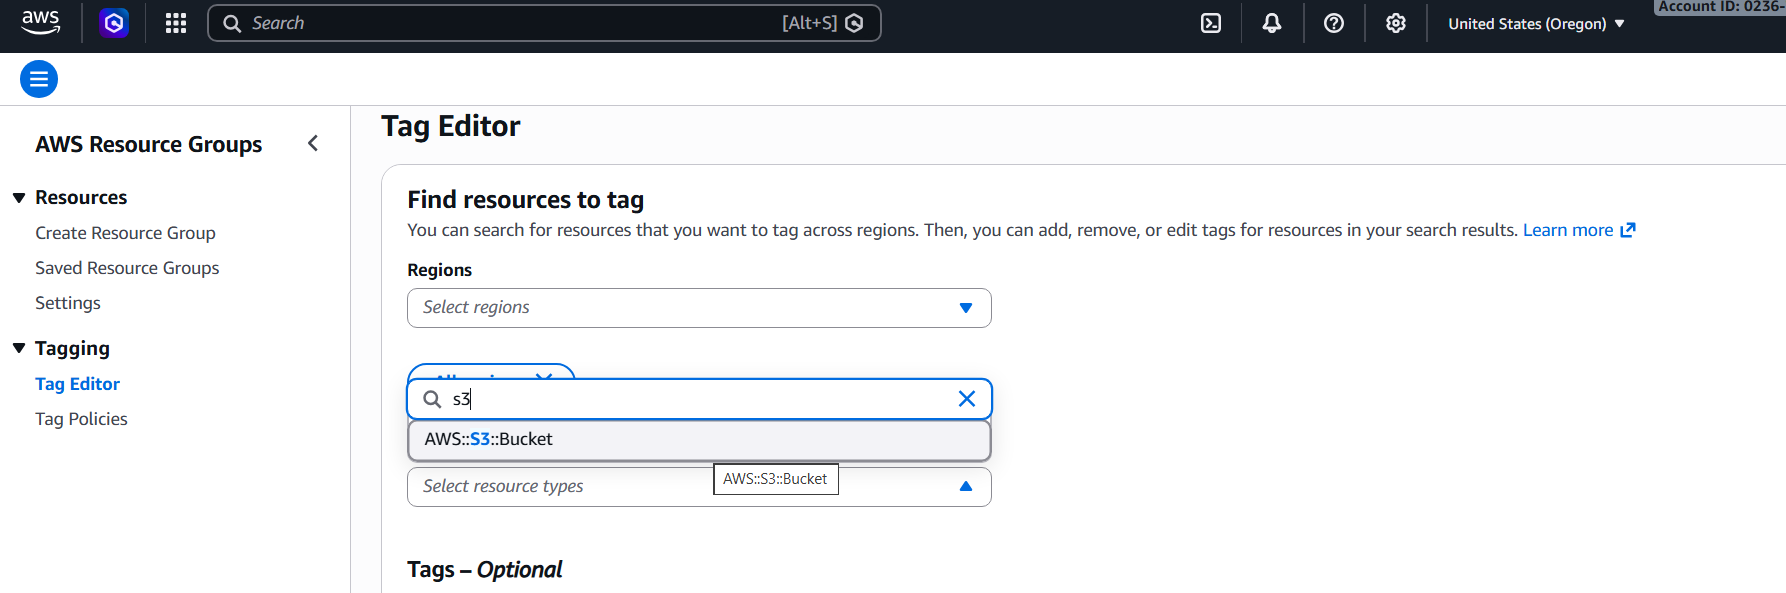
Task: Toggle the blue hamburger navigation button
Action: click(x=39, y=79)
